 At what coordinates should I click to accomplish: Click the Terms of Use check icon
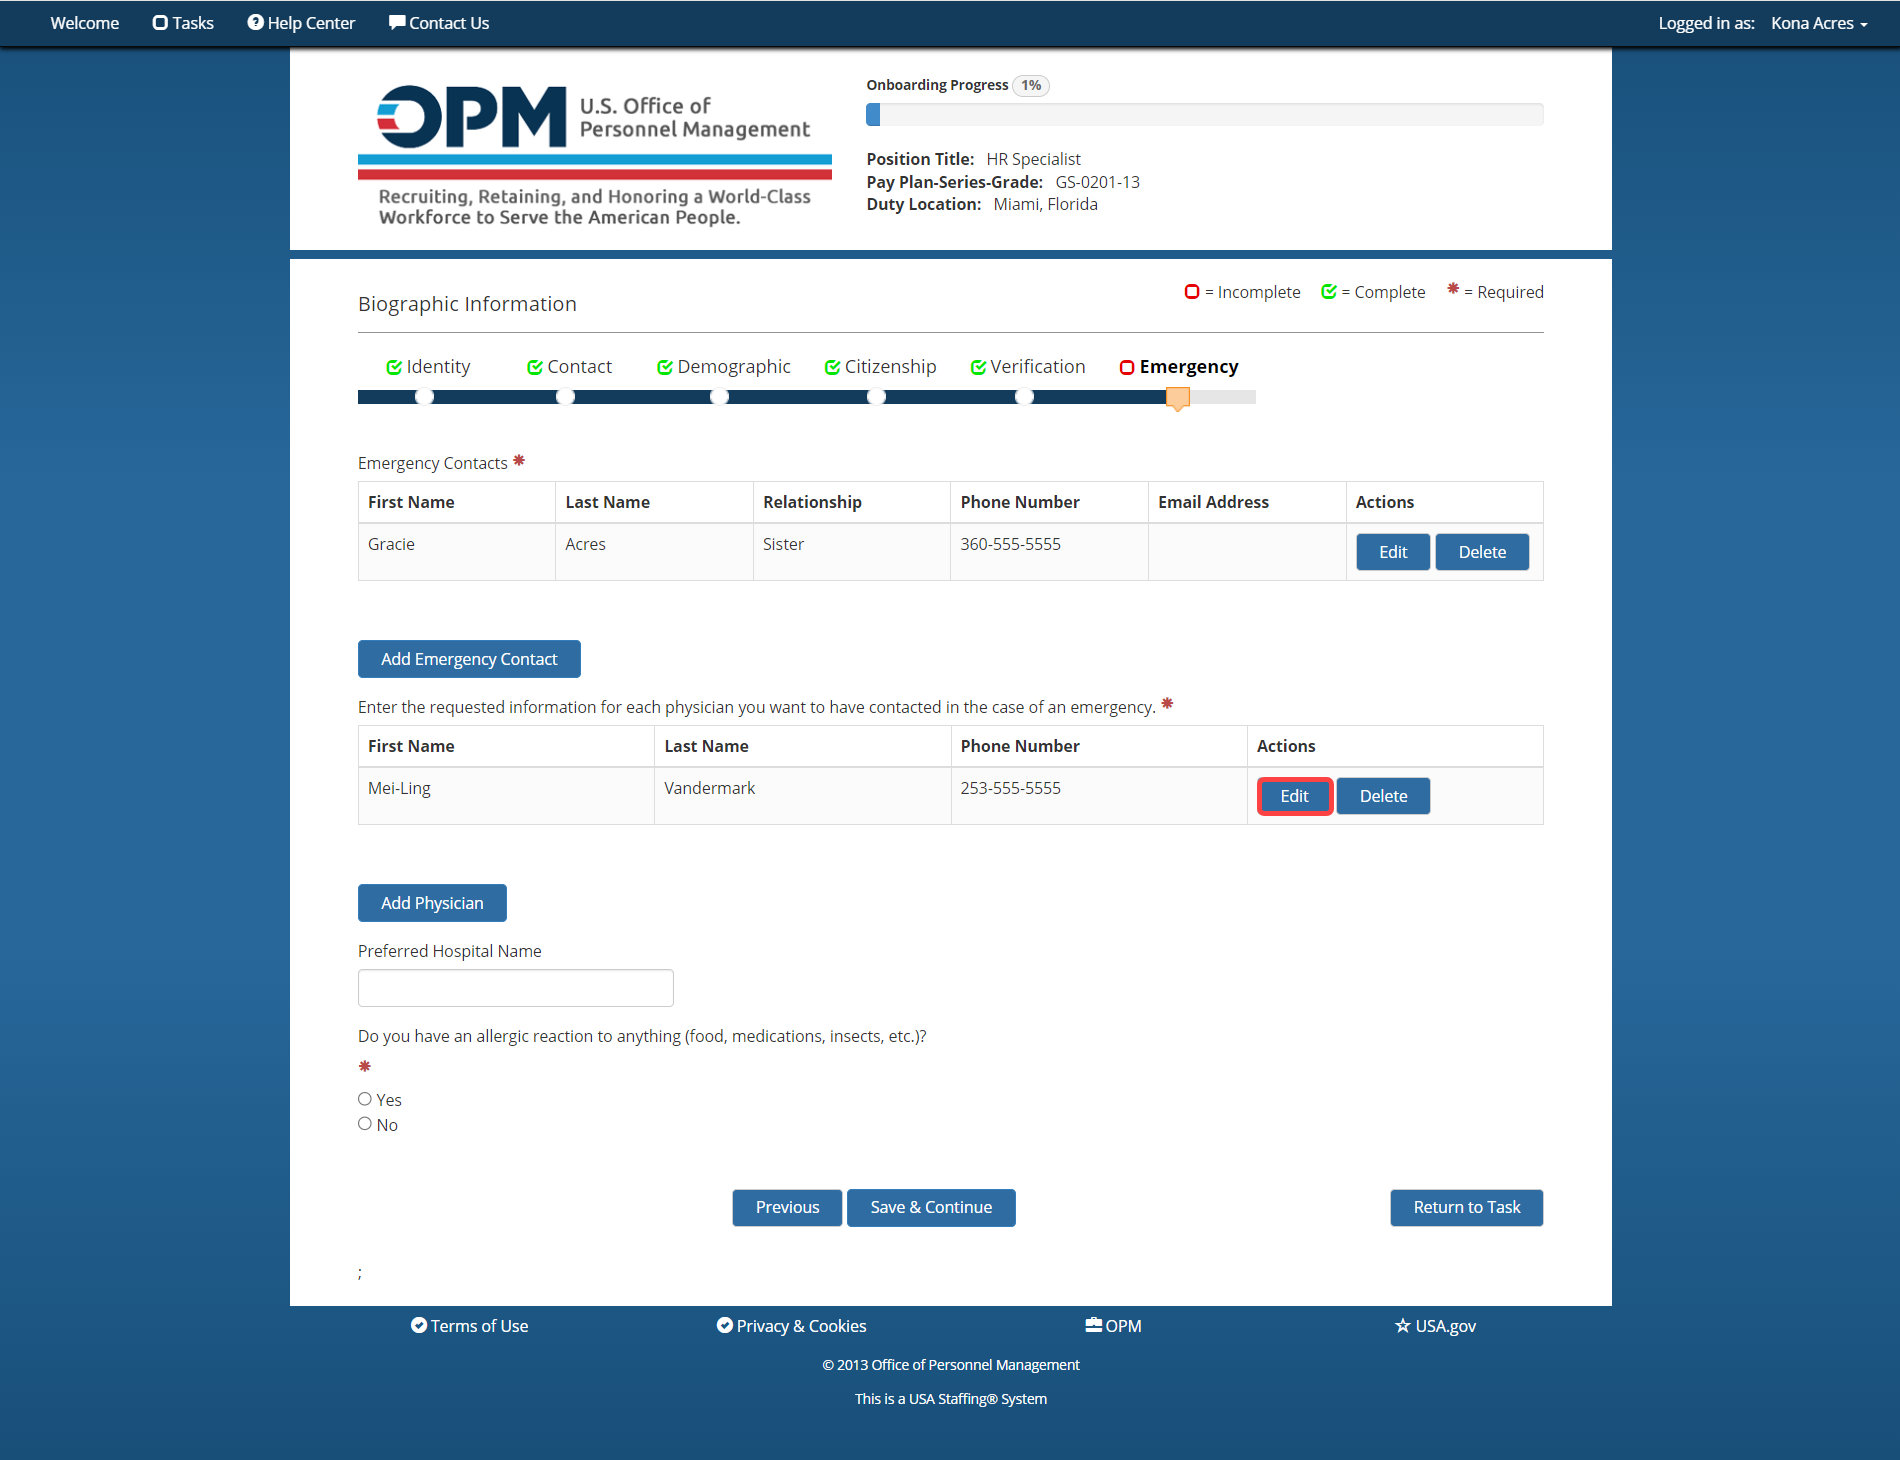(419, 1325)
